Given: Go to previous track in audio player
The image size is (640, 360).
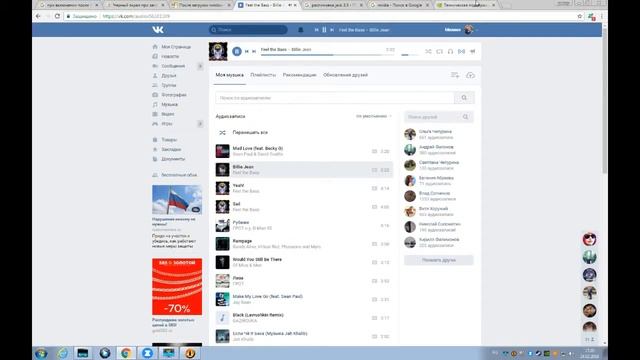Looking at the screenshot, I should pos(247,51).
